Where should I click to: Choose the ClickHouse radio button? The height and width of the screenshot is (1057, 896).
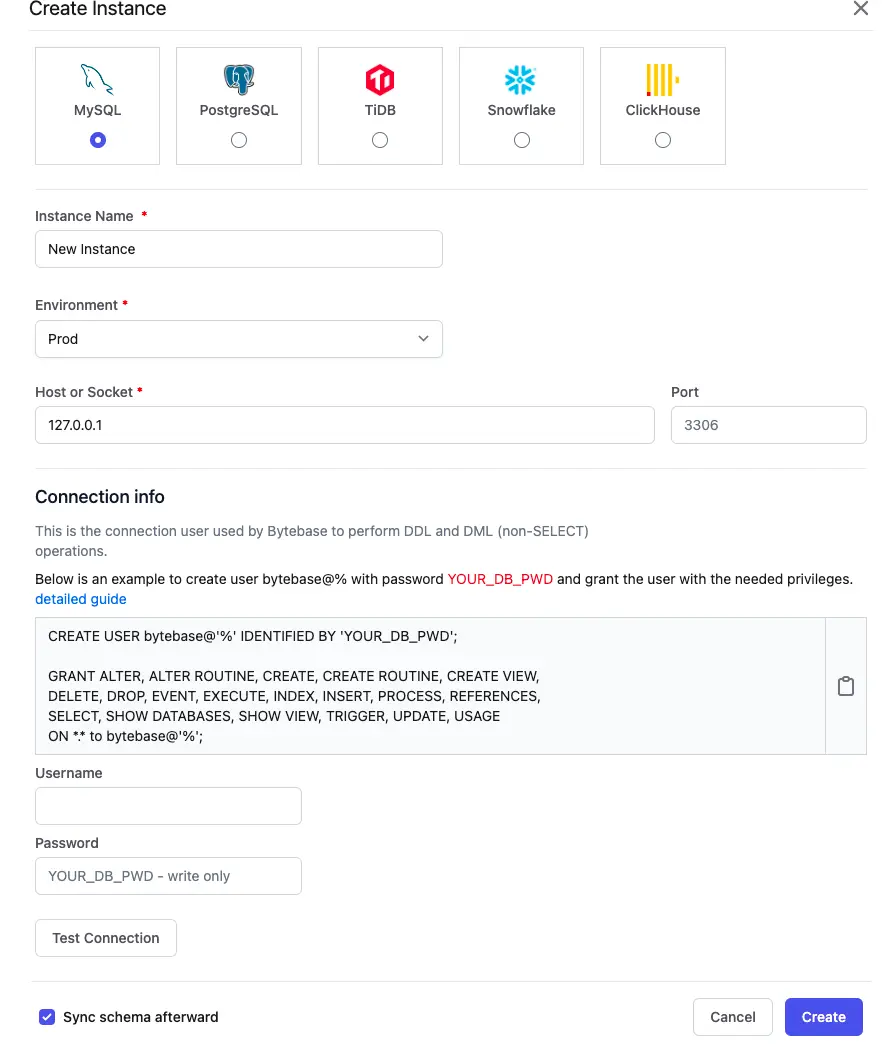(x=663, y=140)
